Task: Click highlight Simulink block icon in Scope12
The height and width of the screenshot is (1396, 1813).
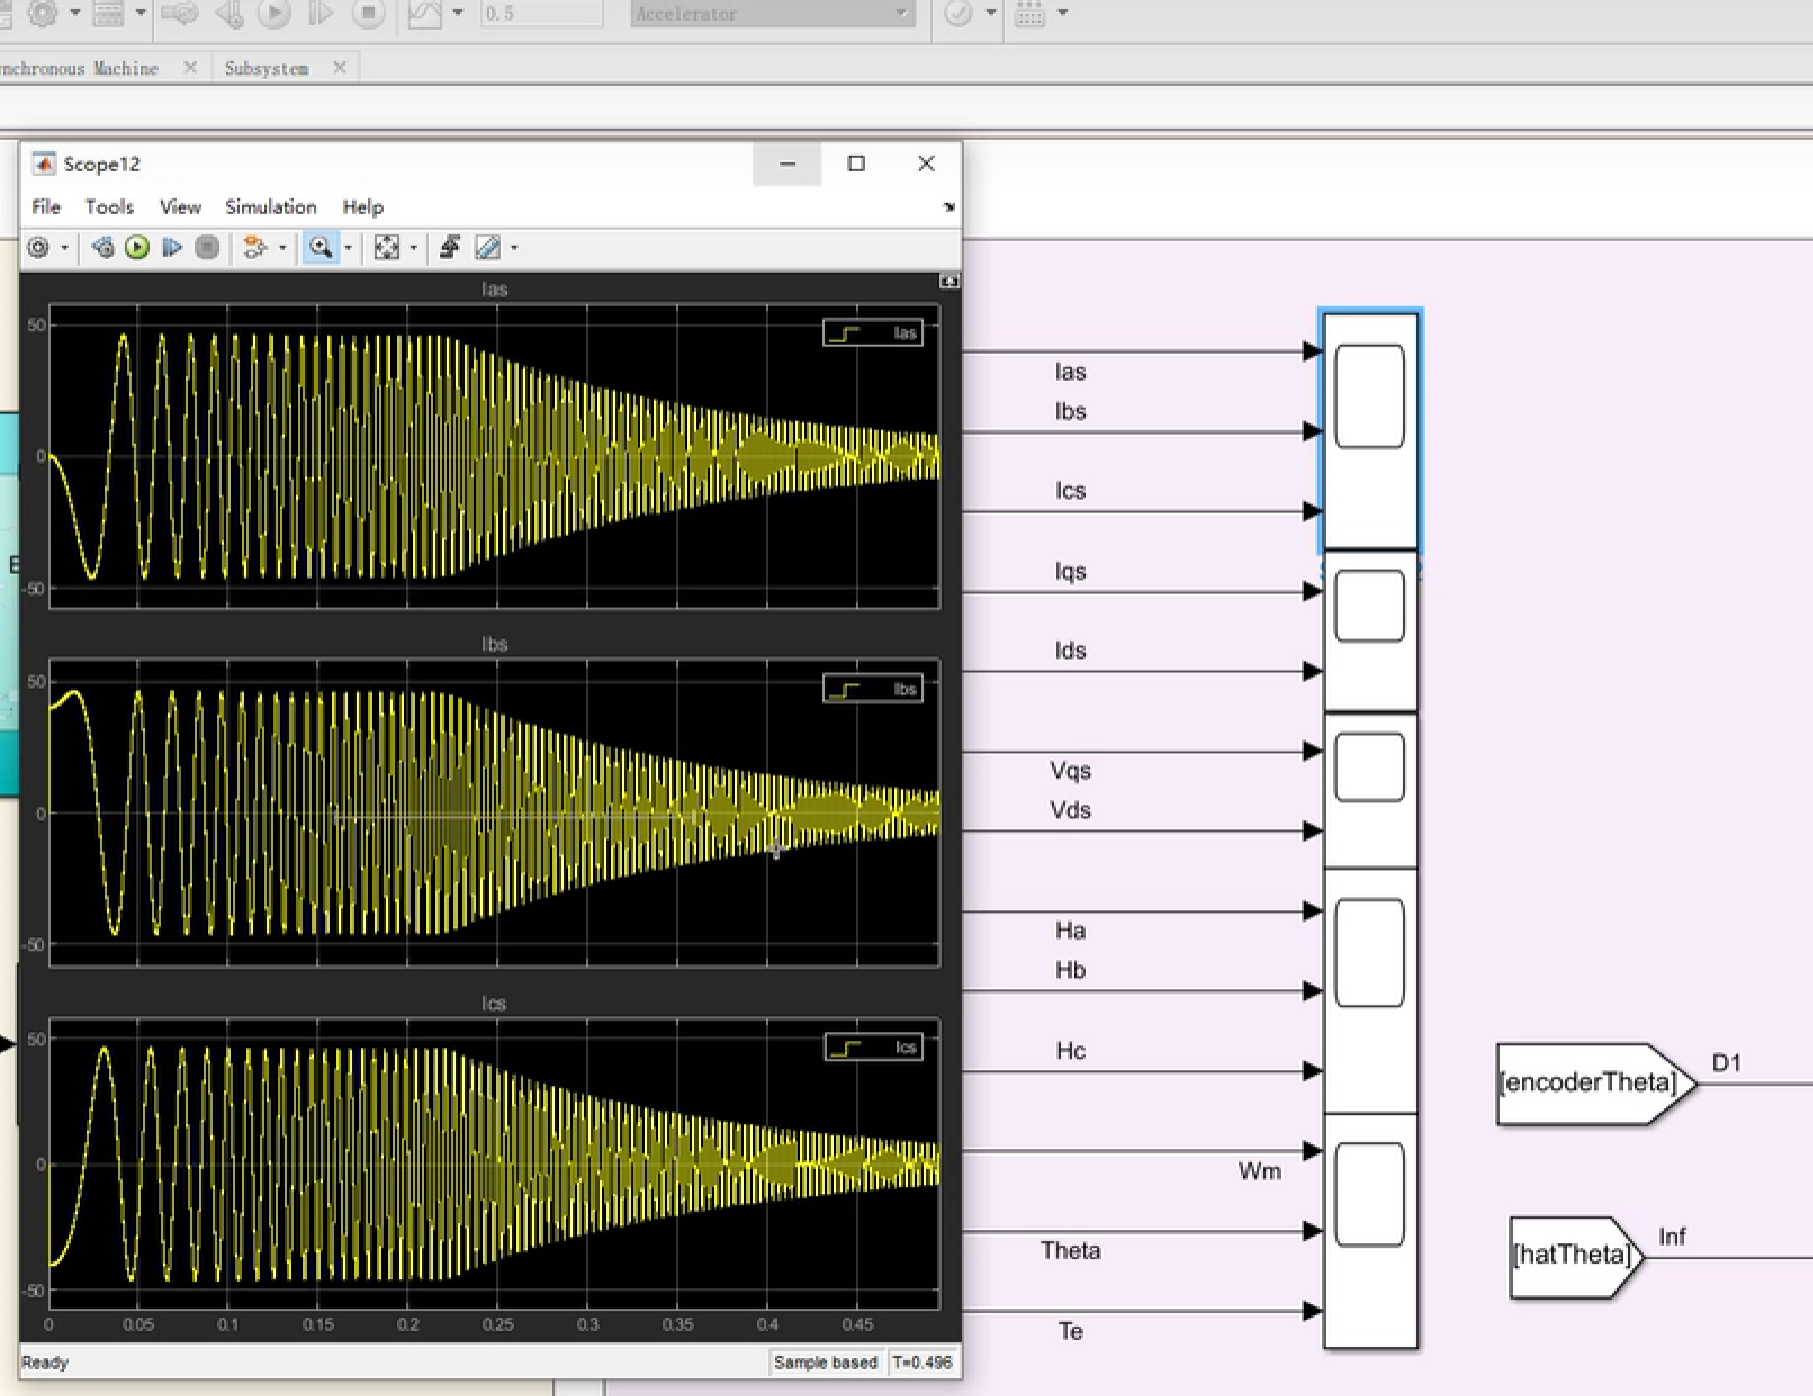Action: pyautogui.click(x=255, y=247)
